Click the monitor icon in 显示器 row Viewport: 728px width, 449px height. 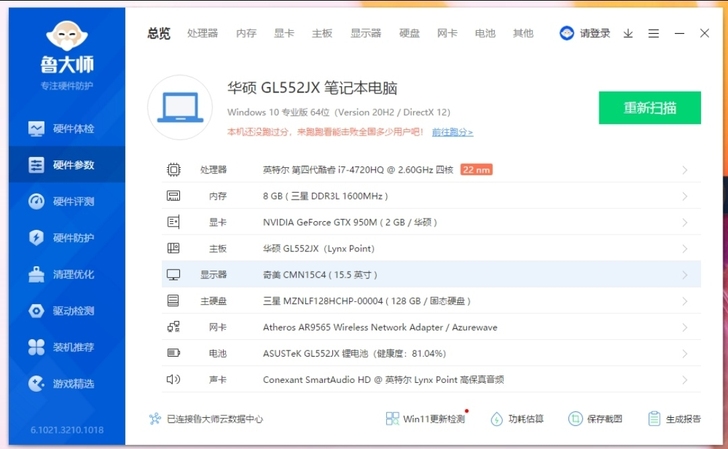coord(174,275)
